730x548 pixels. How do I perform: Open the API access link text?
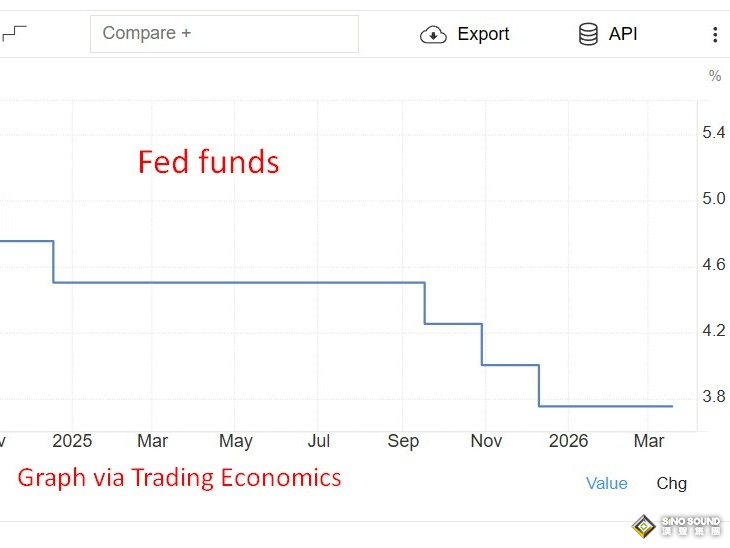coord(623,34)
